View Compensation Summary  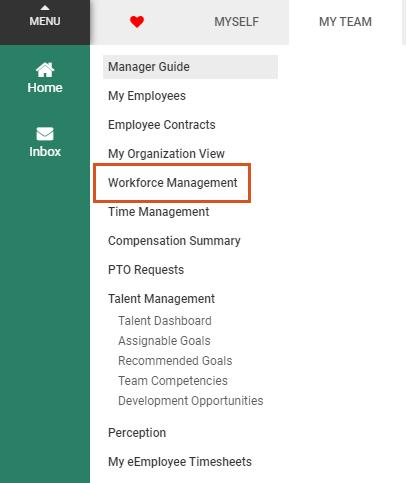tap(174, 241)
